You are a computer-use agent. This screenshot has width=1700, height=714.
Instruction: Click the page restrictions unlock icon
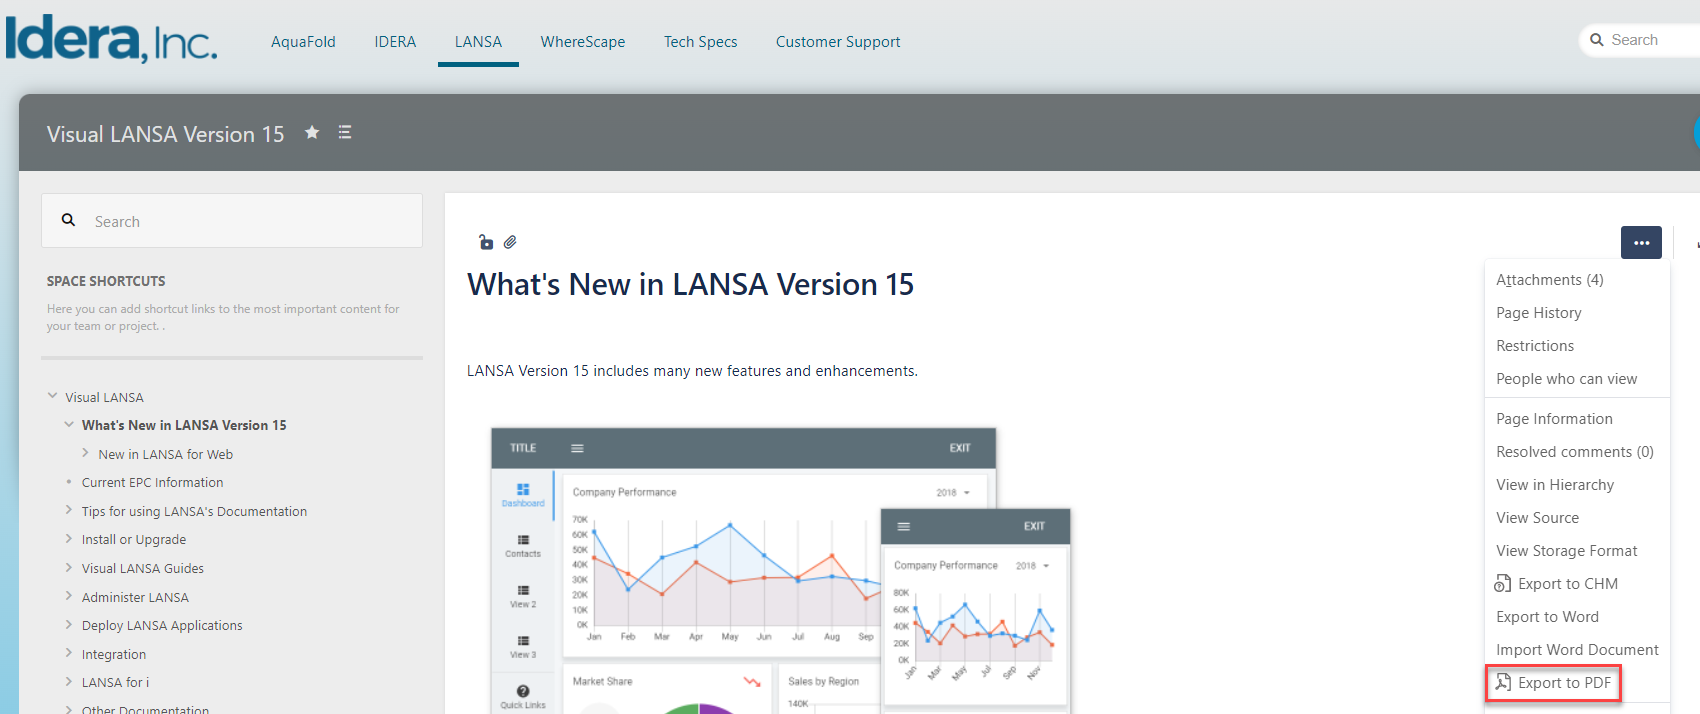(x=486, y=242)
